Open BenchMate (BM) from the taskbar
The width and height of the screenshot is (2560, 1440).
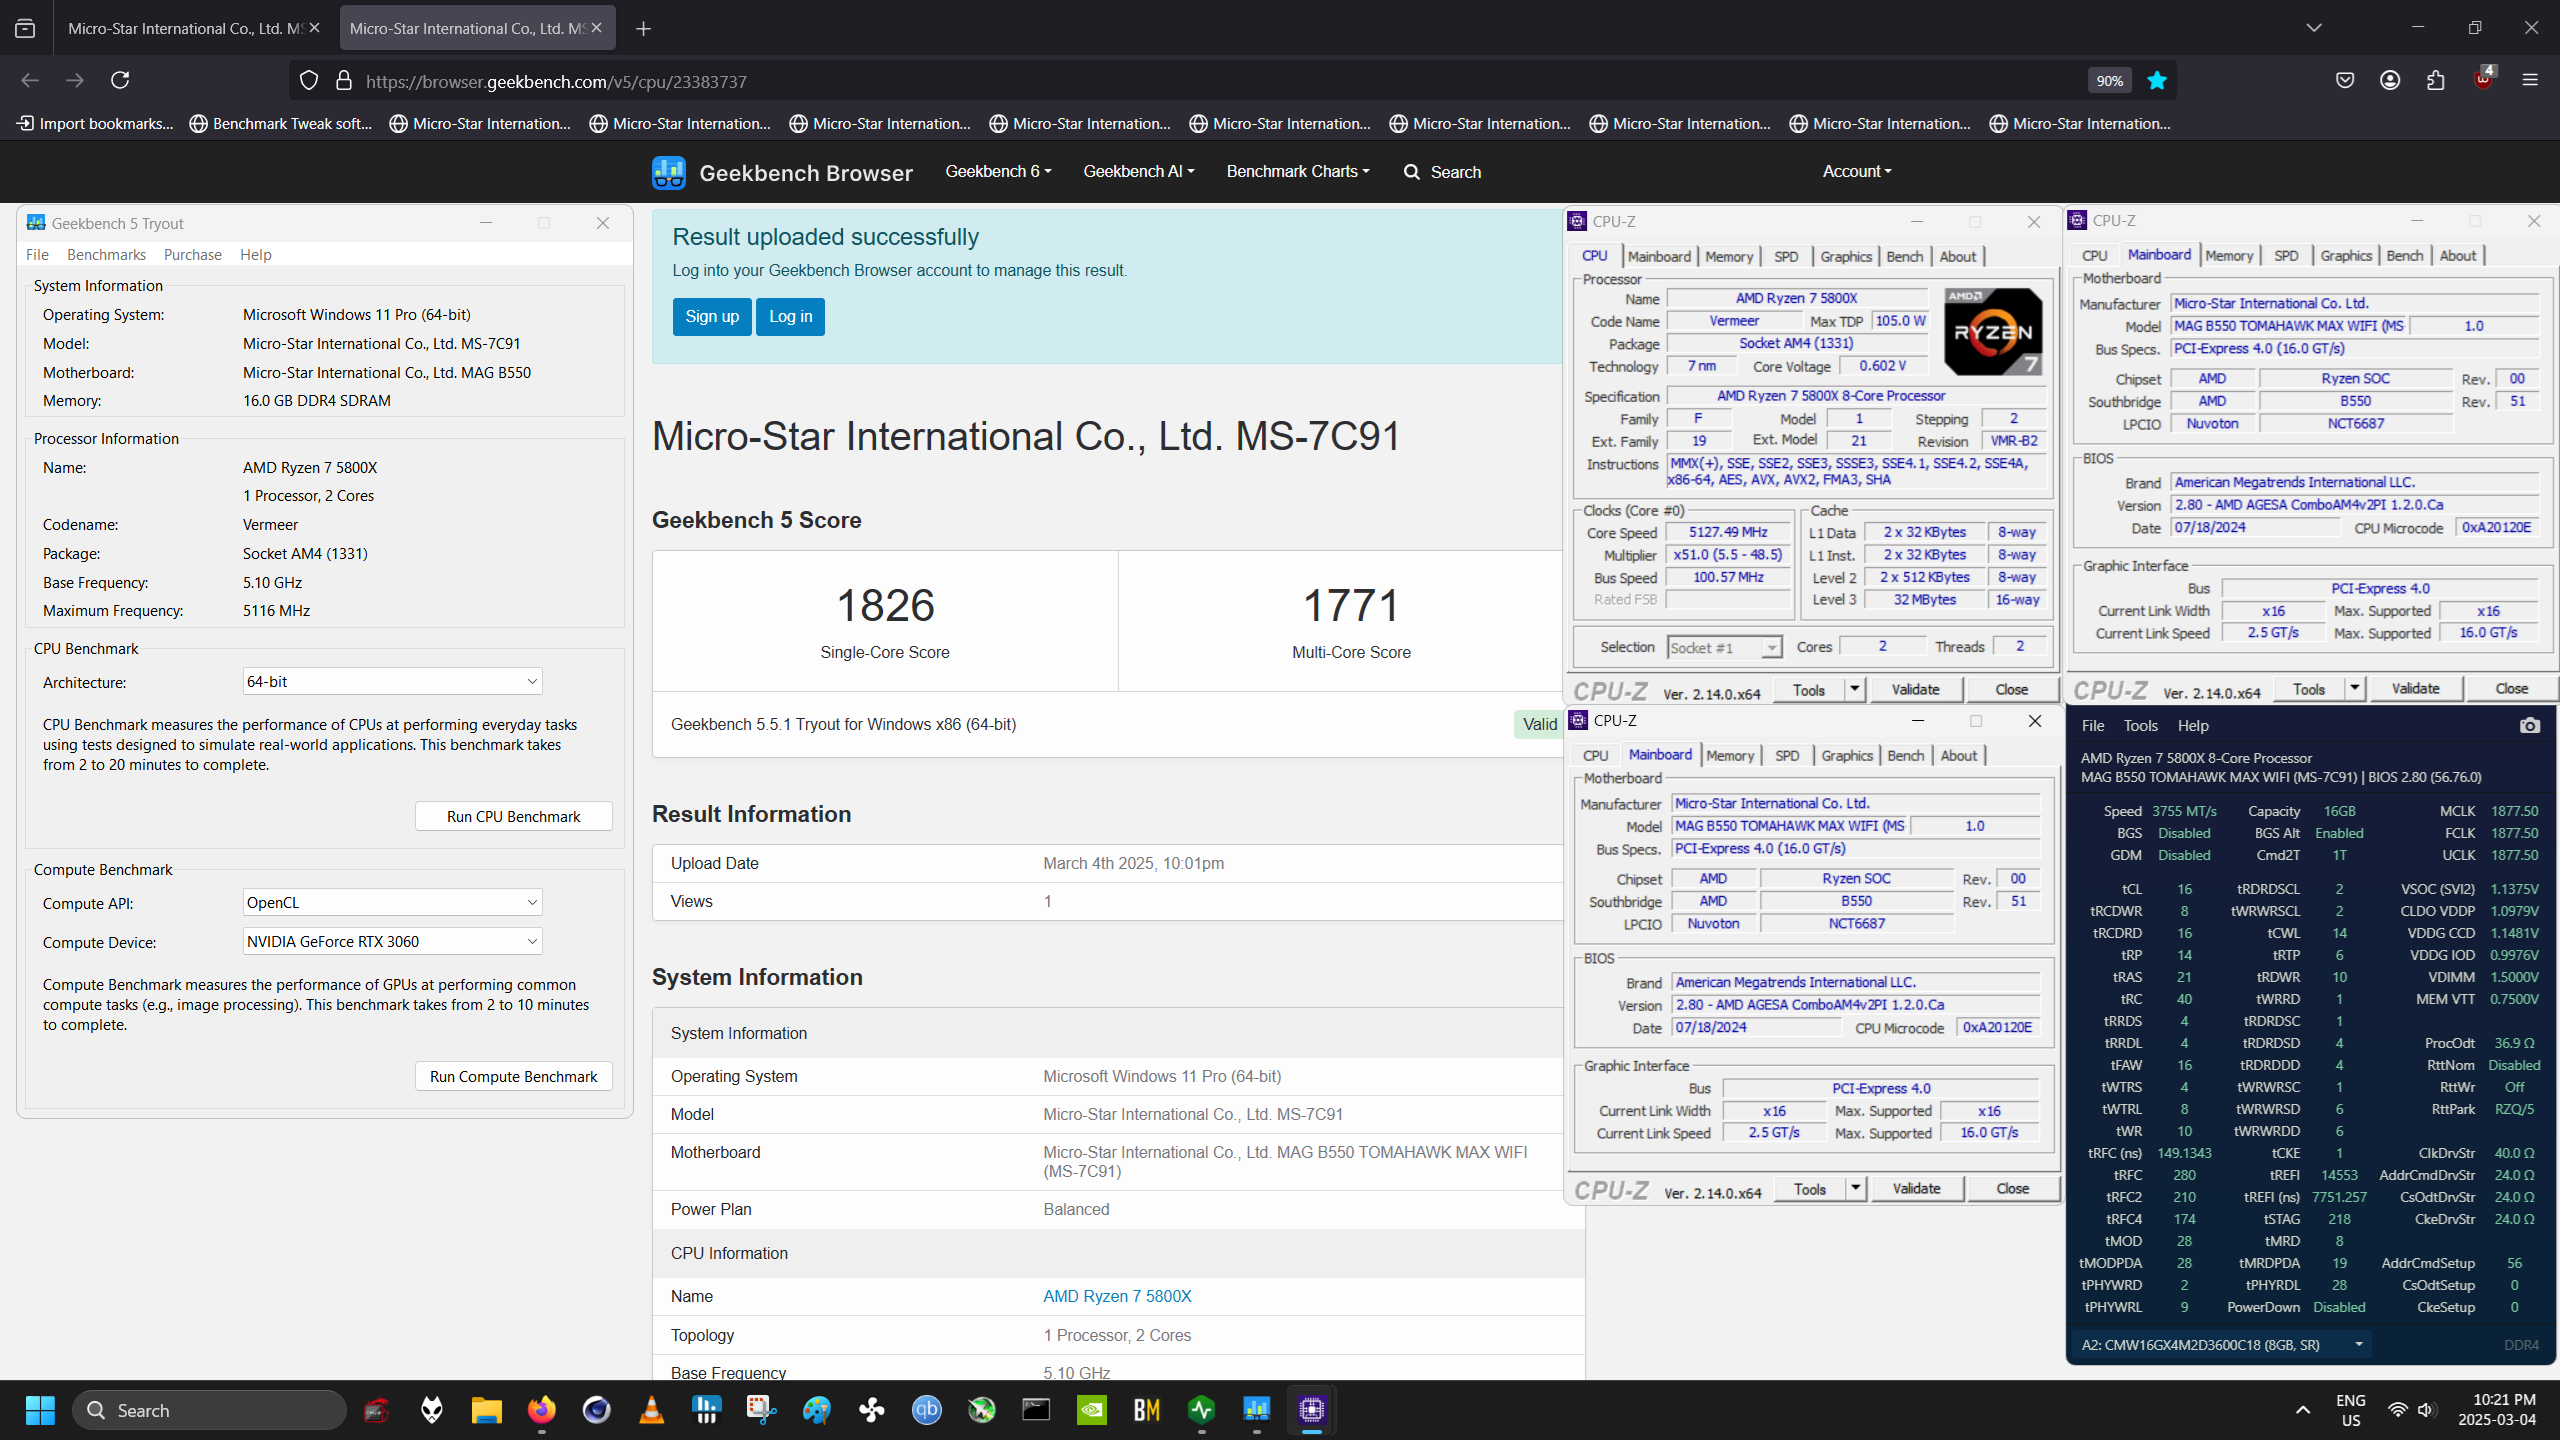point(1147,1410)
